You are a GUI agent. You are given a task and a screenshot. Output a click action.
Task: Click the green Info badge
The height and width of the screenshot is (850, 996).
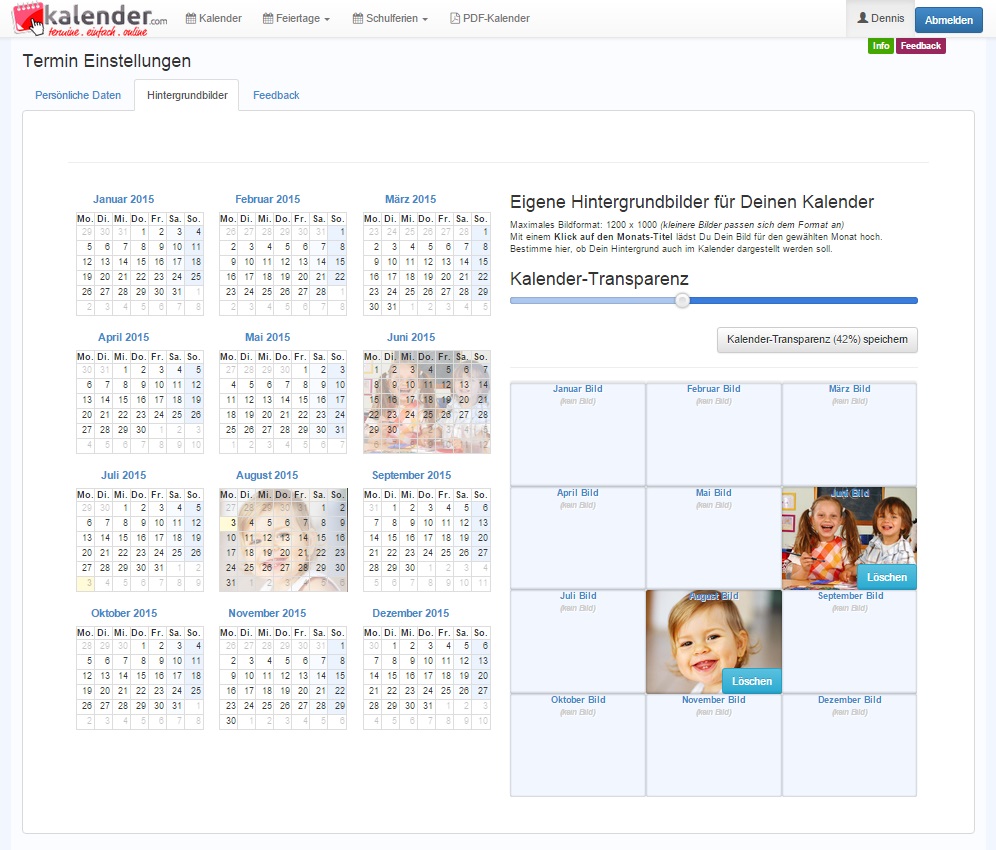pos(879,46)
